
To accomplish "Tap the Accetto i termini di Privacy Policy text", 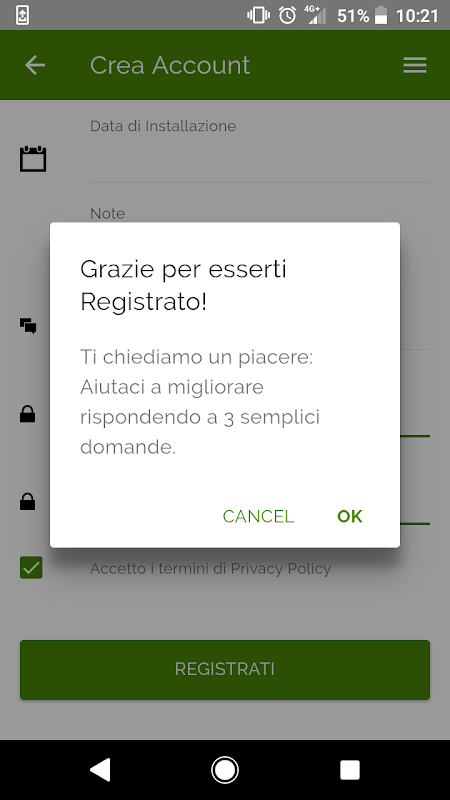I will click(211, 568).
